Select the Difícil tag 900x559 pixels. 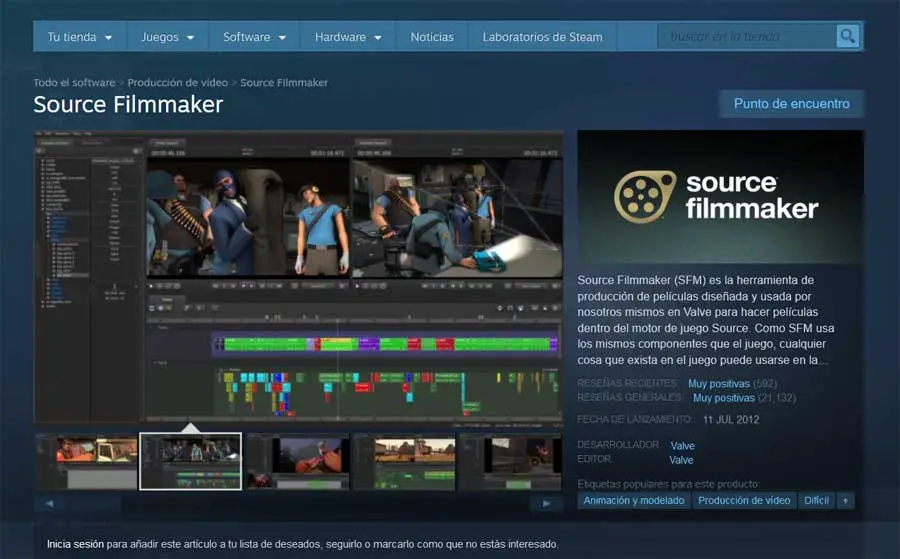coord(816,500)
